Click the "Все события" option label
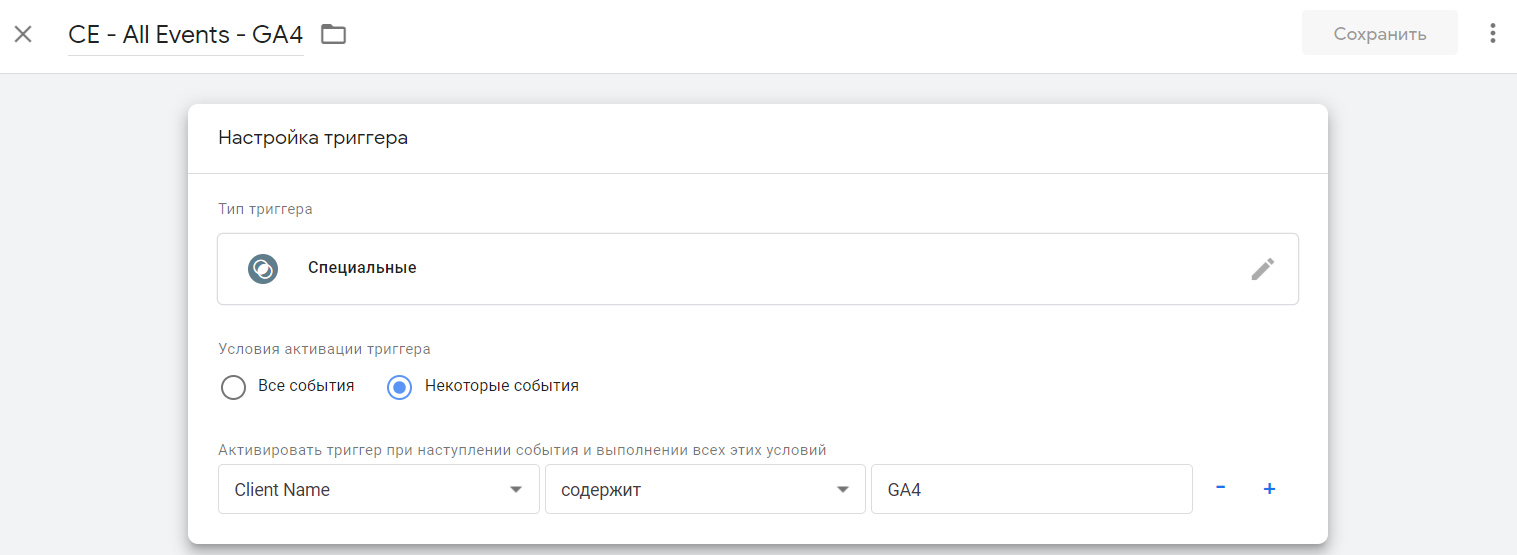The image size is (1517, 555). [306, 386]
